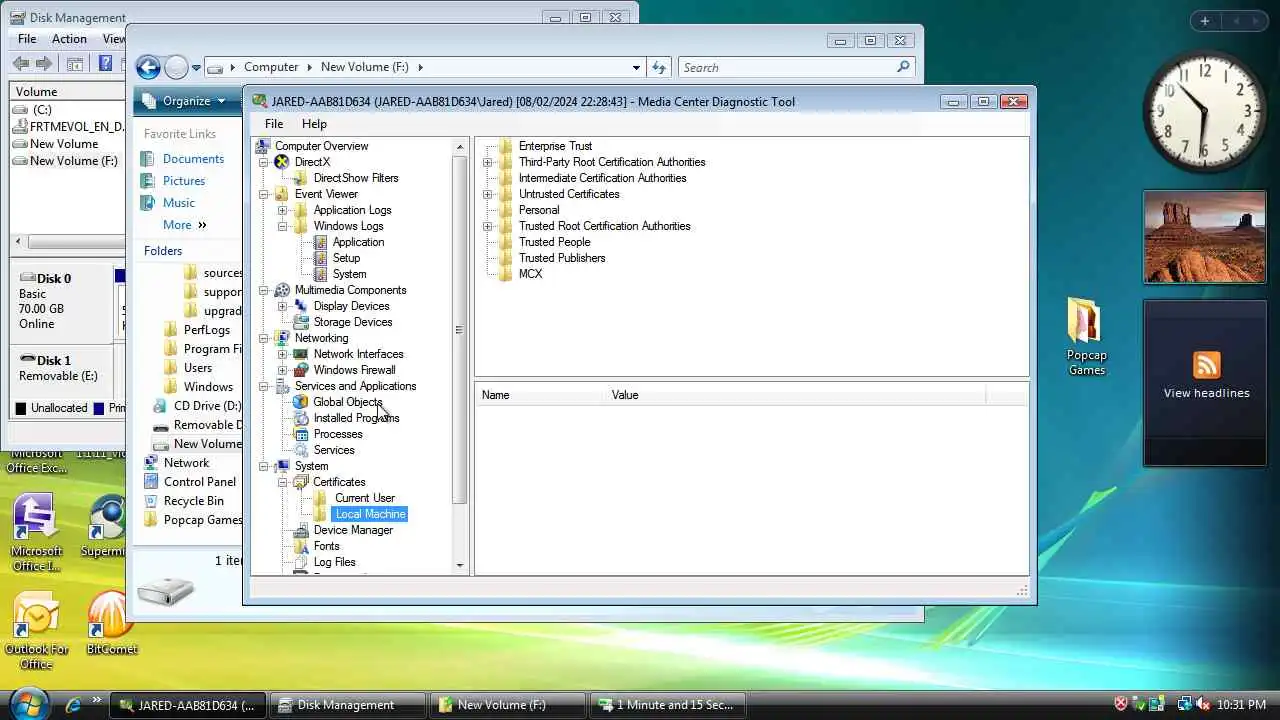Select Intermediate Certification Authorities store
1280x720 pixels.
point(602,178)
